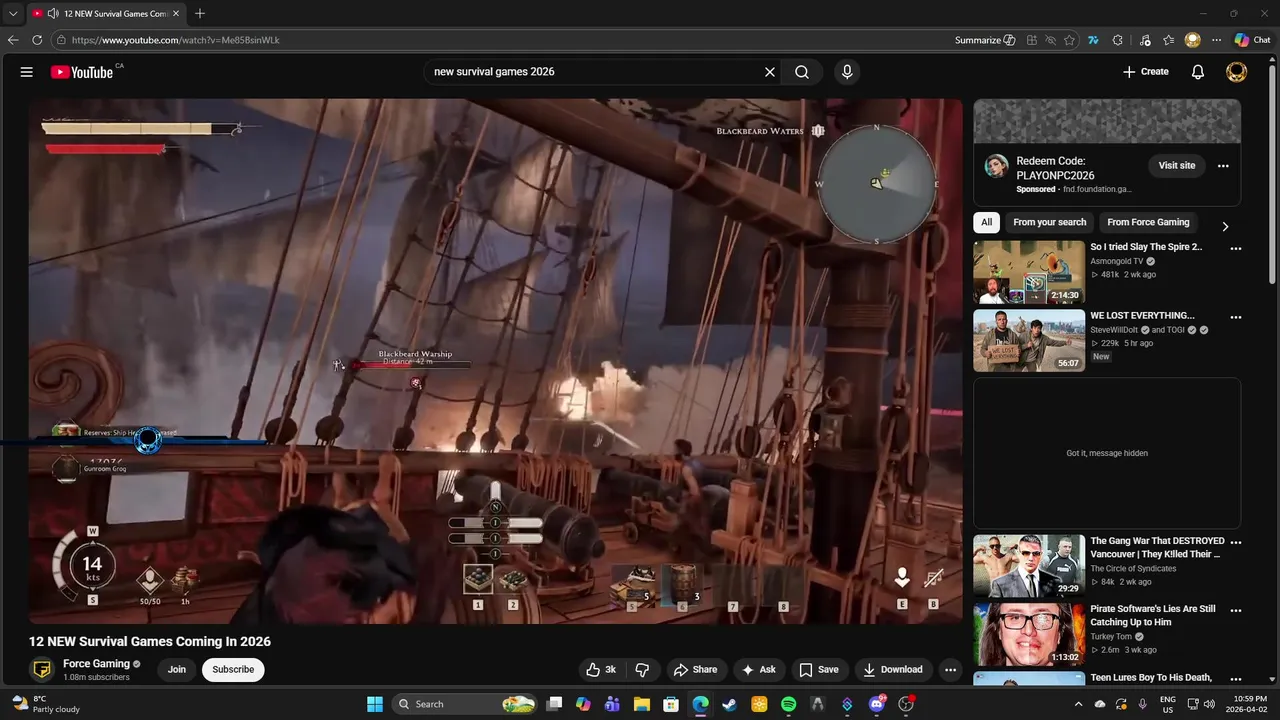Open options for Pirate Software video
Image resolution: width=1280 pixels, height=720 pixels.
pyautogui.click(x=1236, y=610)
